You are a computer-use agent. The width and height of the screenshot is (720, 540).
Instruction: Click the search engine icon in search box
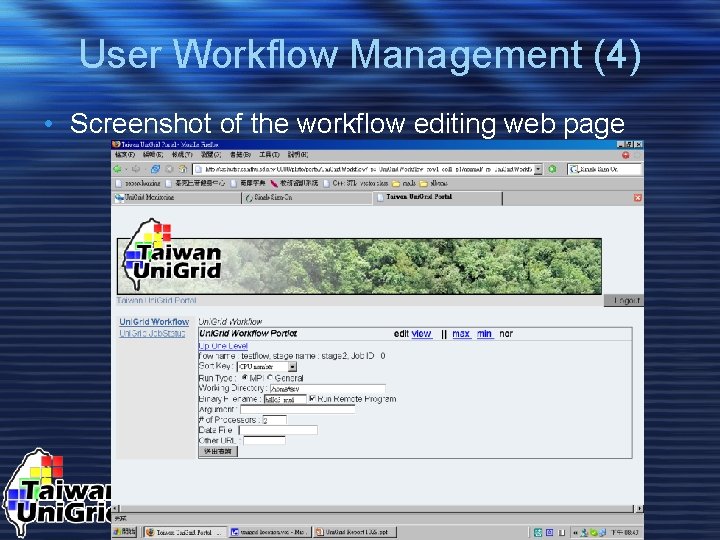point(574,169)
